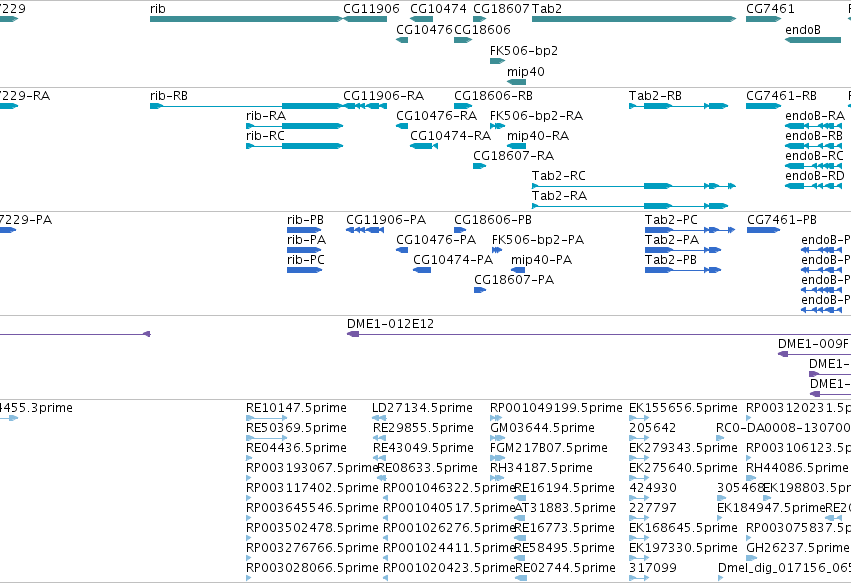
Task: Select the rib-RB transcript
Action: 246,106
